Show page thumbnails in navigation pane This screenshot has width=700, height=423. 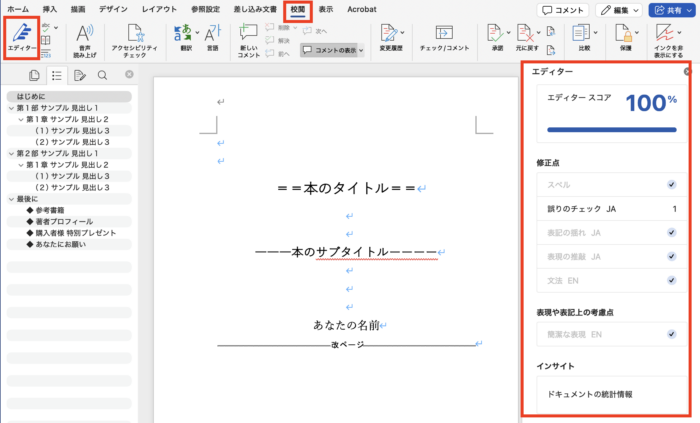34,75
